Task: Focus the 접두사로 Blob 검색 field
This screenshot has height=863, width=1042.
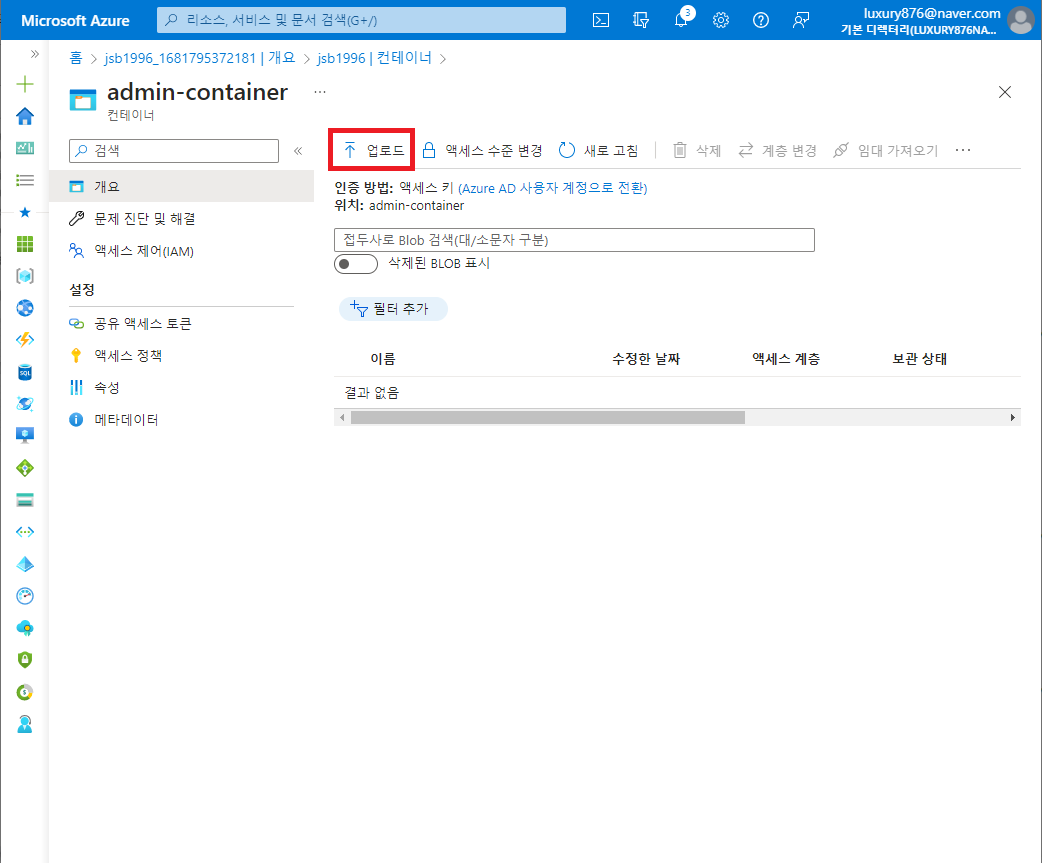Action: coord(574,240)
